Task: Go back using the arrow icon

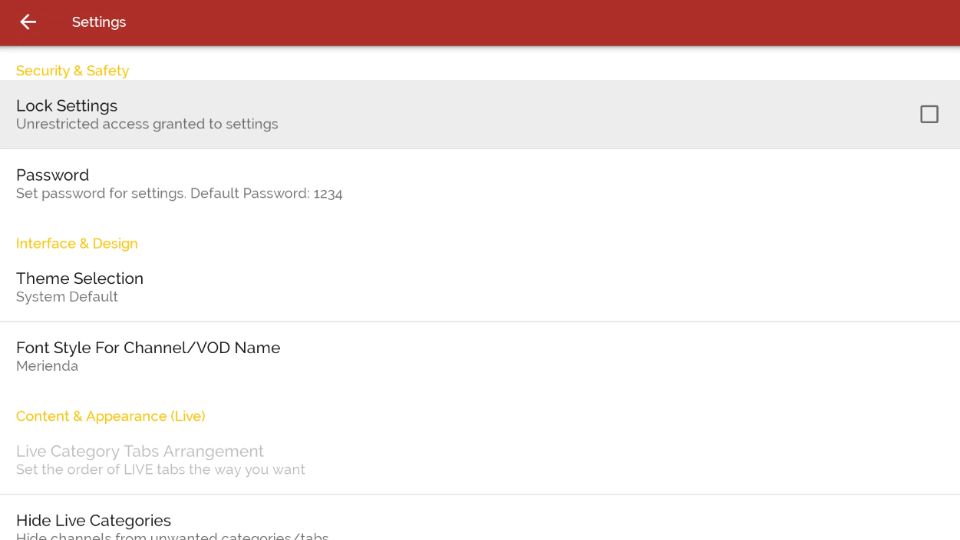Action: pos(28,22)
